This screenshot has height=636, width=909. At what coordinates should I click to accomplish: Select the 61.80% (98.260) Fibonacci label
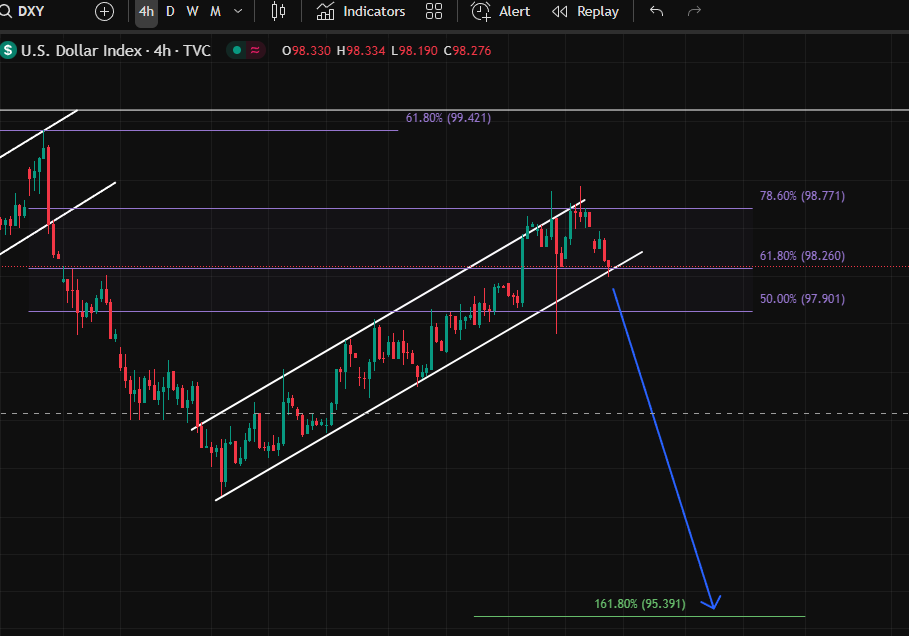click(802, 256)
